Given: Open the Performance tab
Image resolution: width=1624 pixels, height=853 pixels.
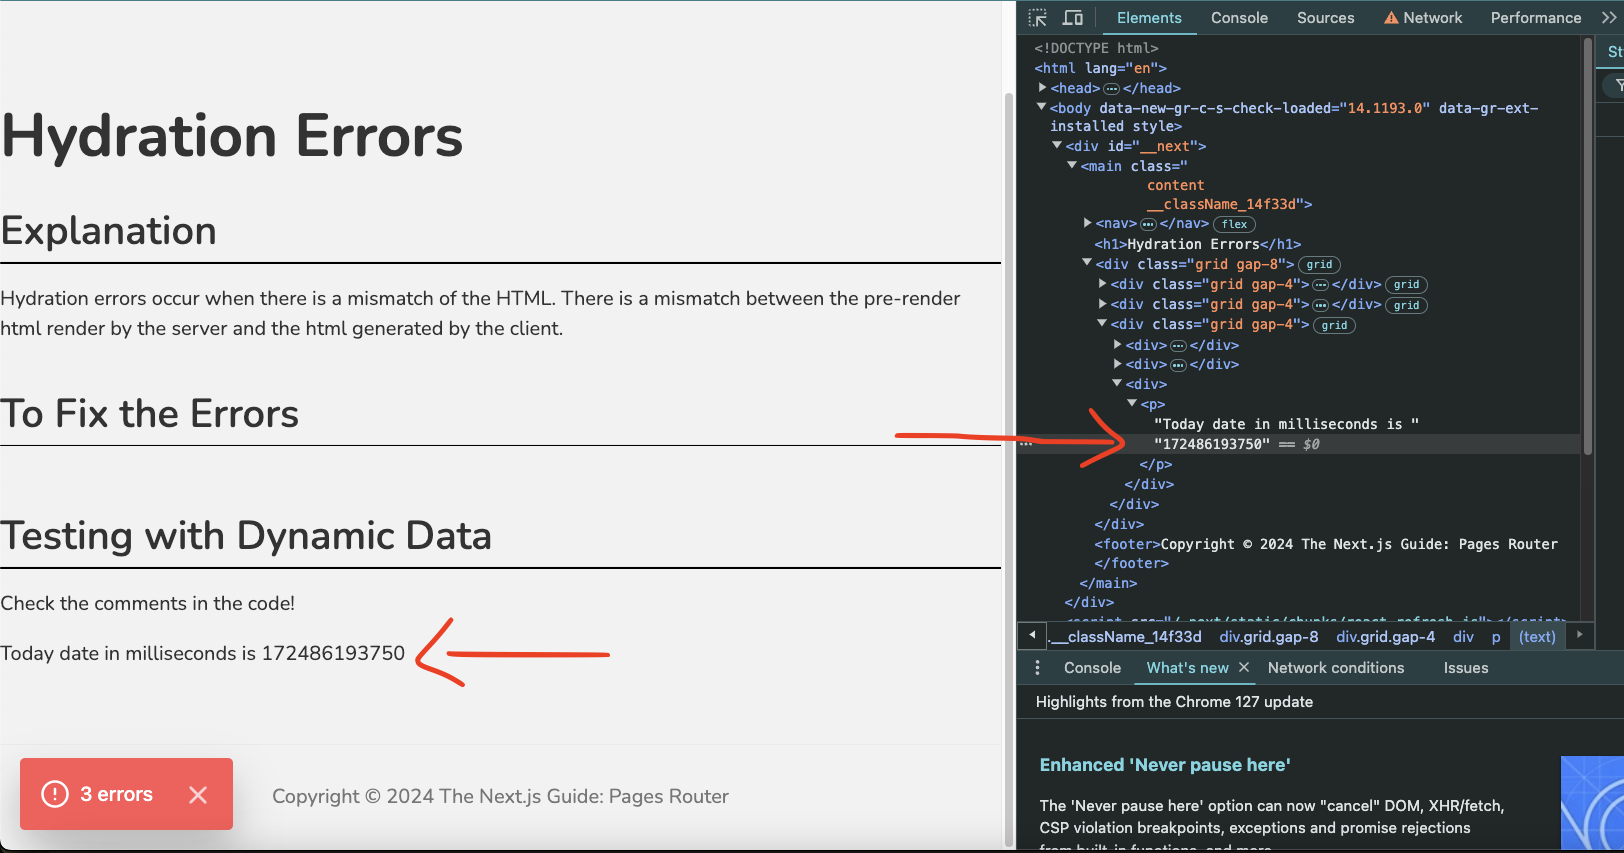Looking at the screenshot, I should 1535,18.
